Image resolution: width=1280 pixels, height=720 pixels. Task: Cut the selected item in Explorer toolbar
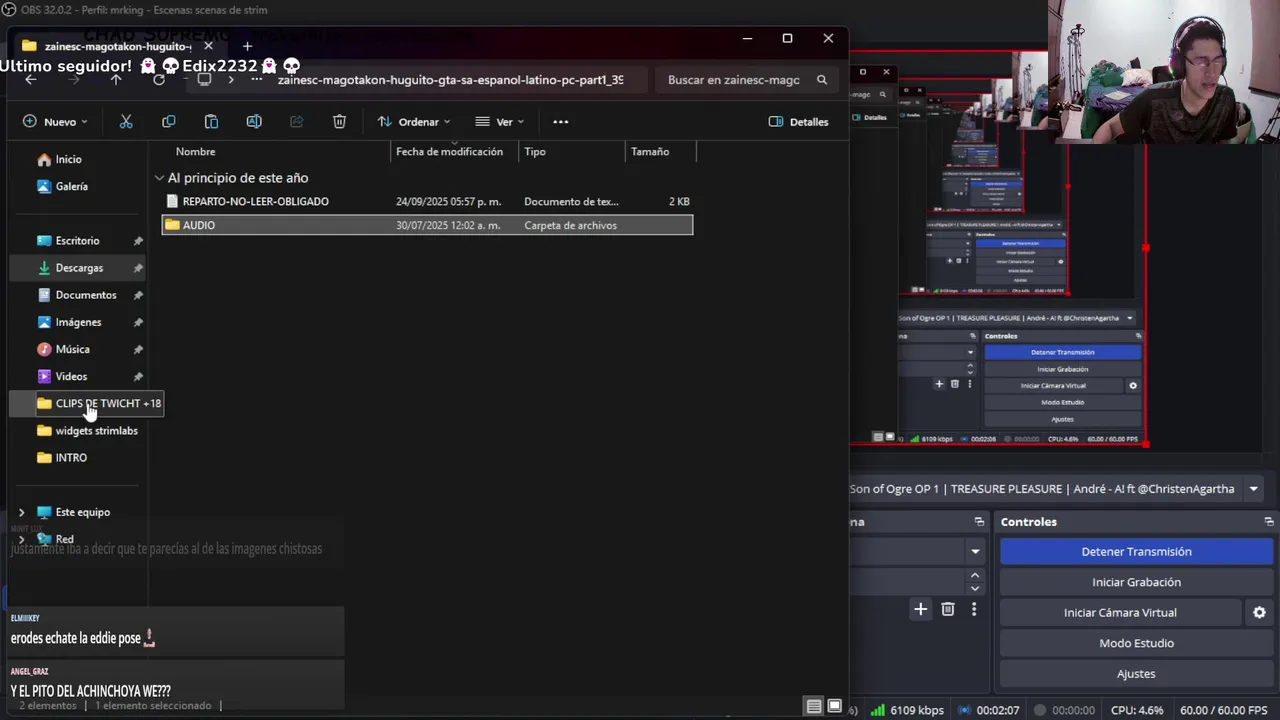pyautogui.click(x=126, y=122)
